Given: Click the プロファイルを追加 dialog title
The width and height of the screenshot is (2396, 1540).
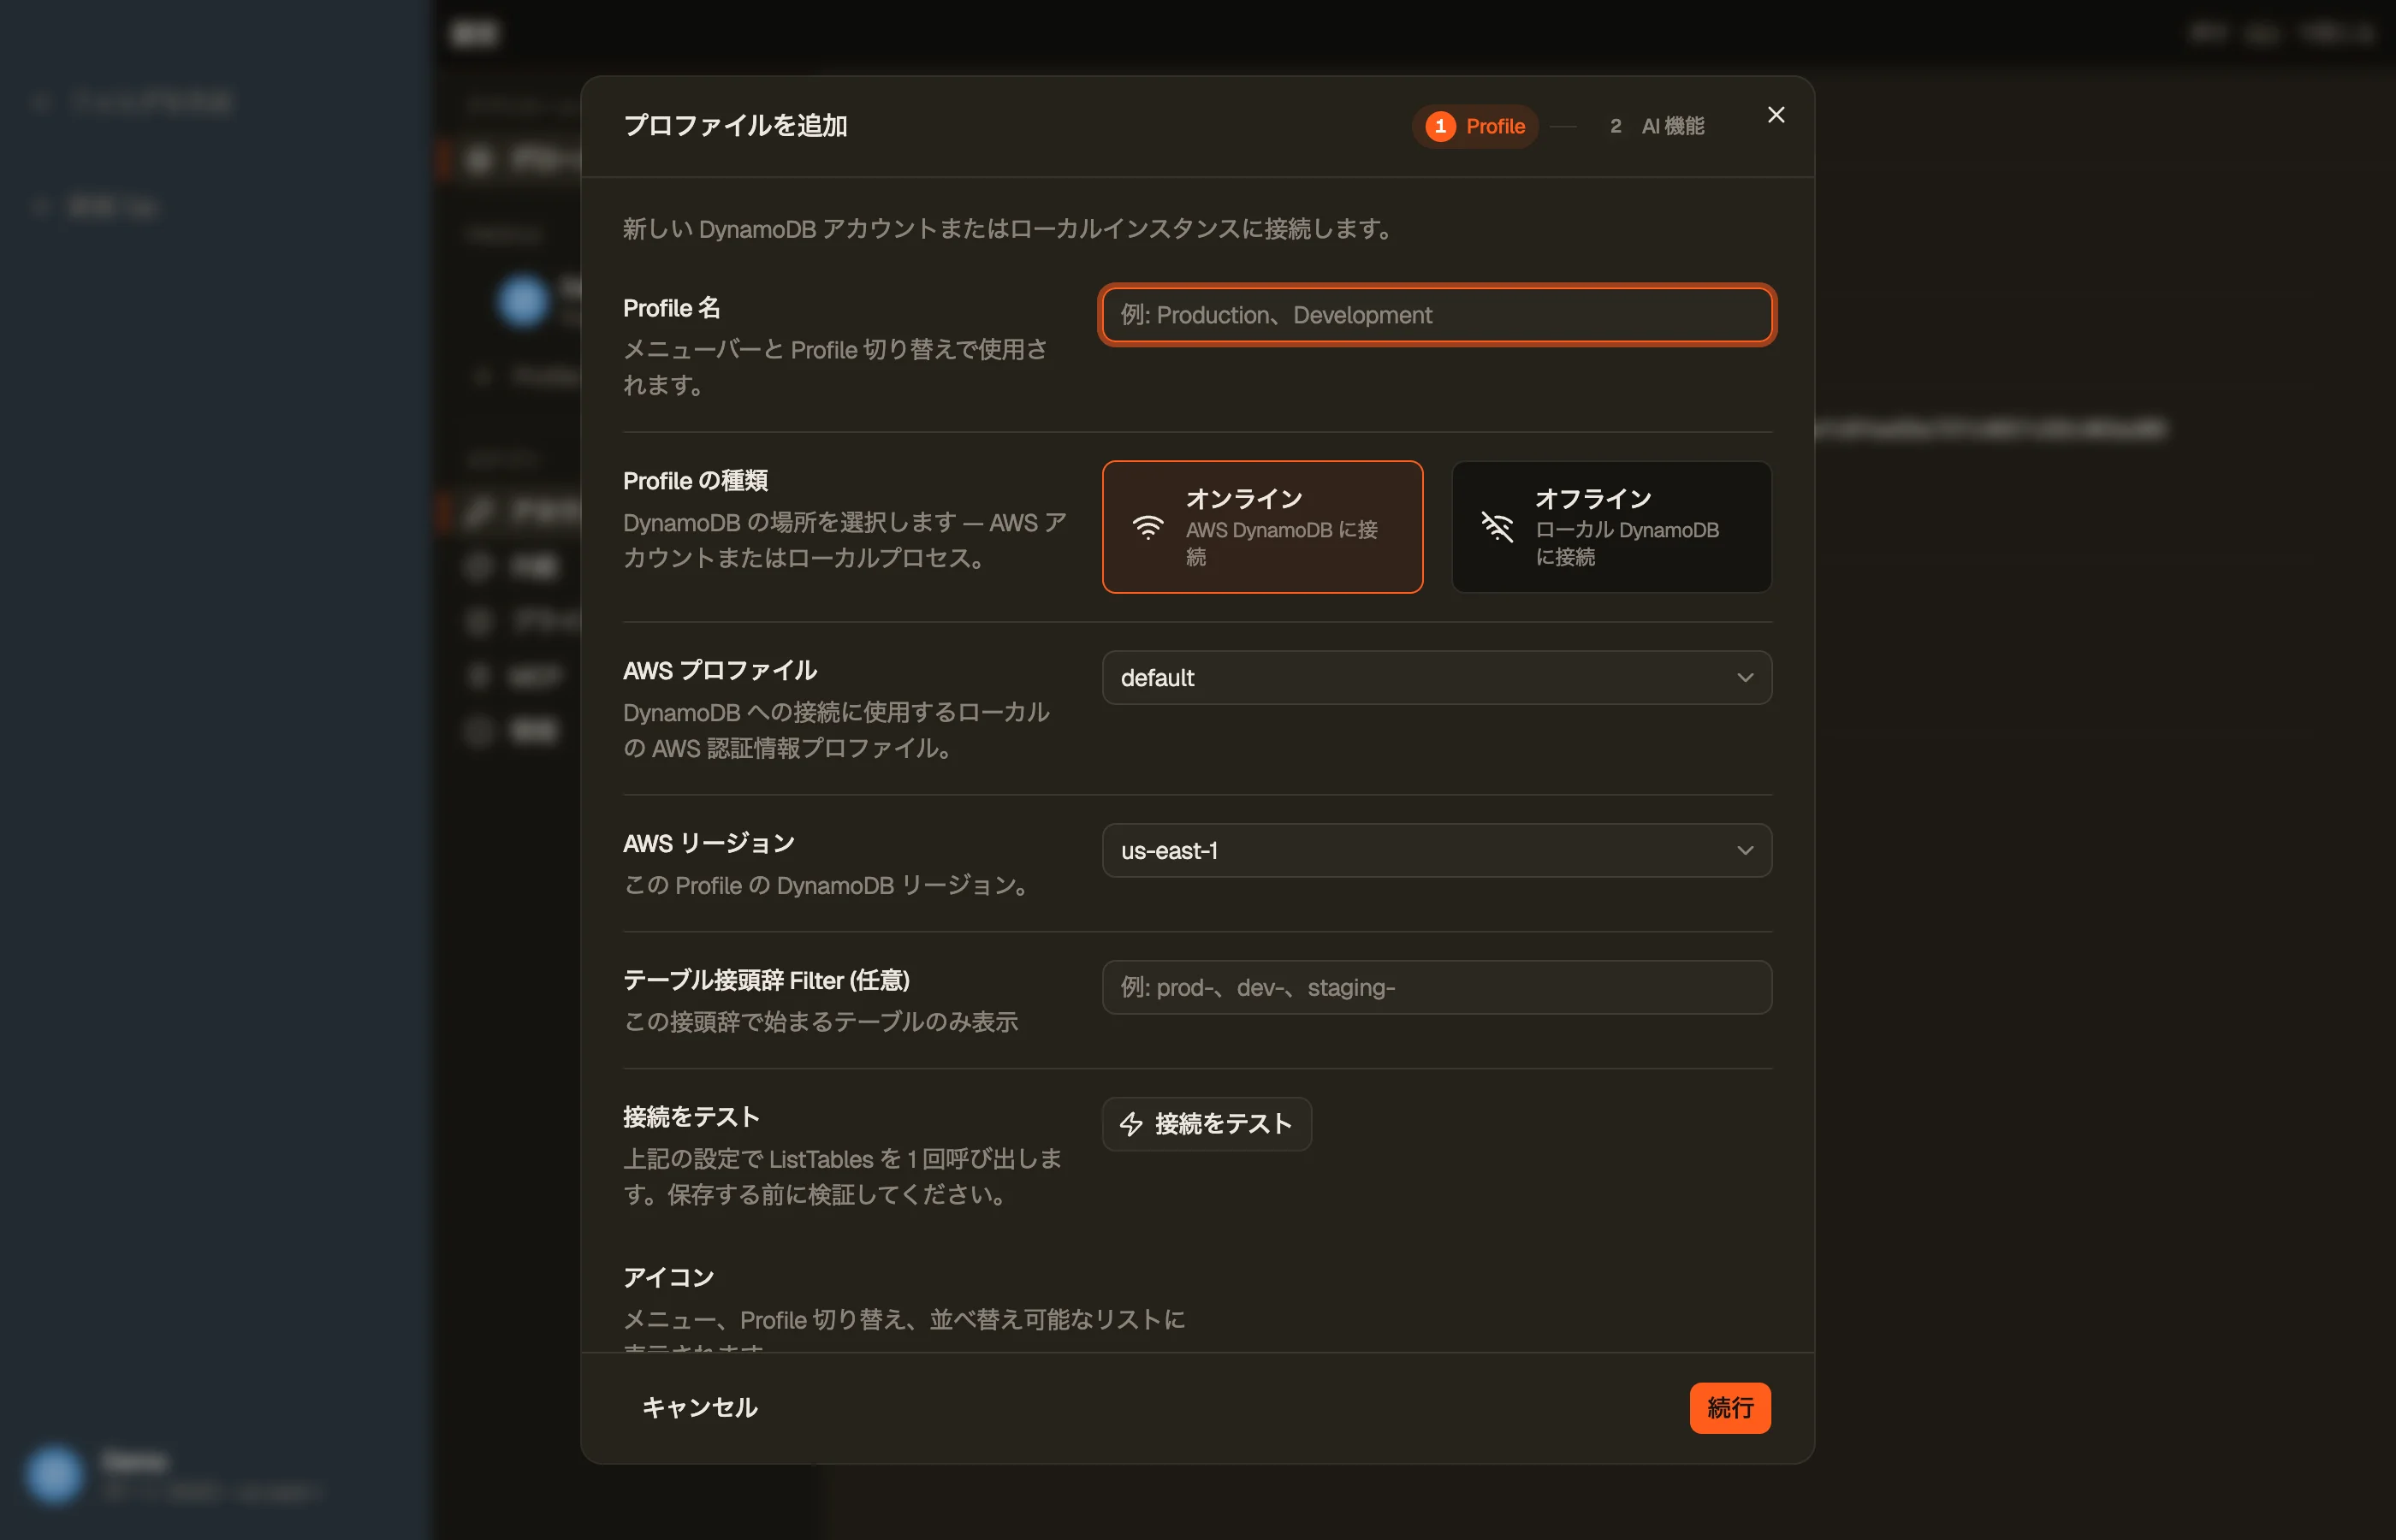Looking at the screenshot, I should point(735,126).
